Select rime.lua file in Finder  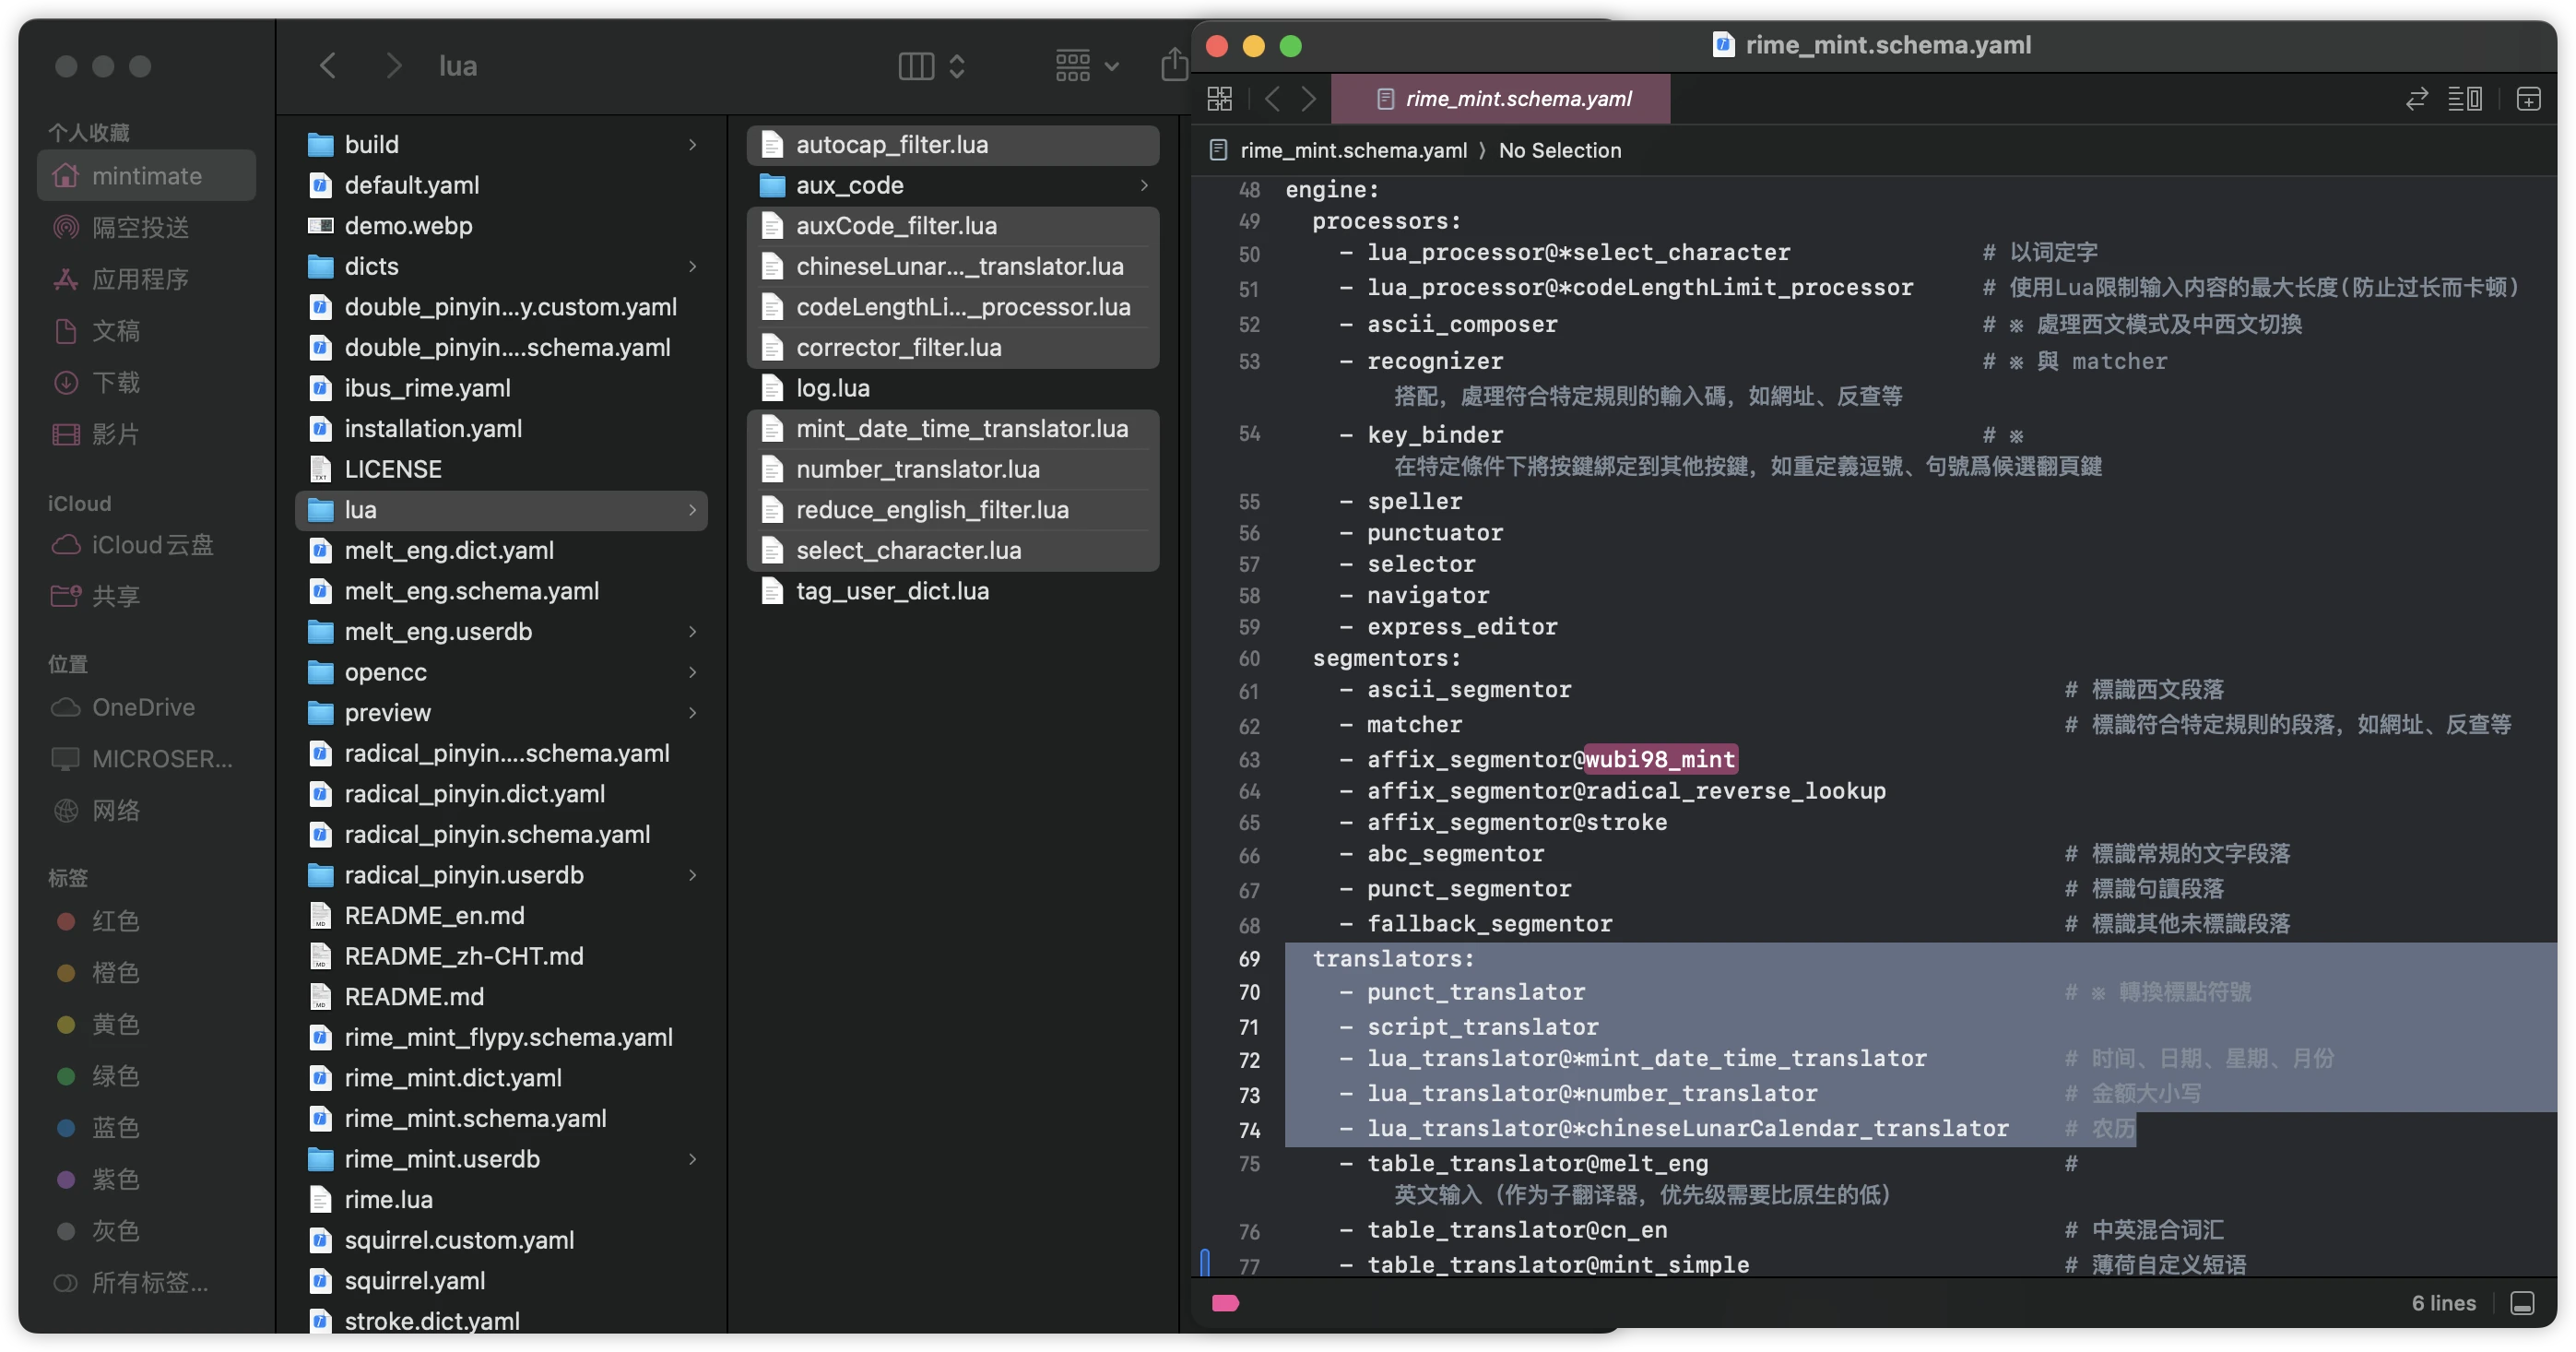pyautogui.click(x=502, y=1199)
